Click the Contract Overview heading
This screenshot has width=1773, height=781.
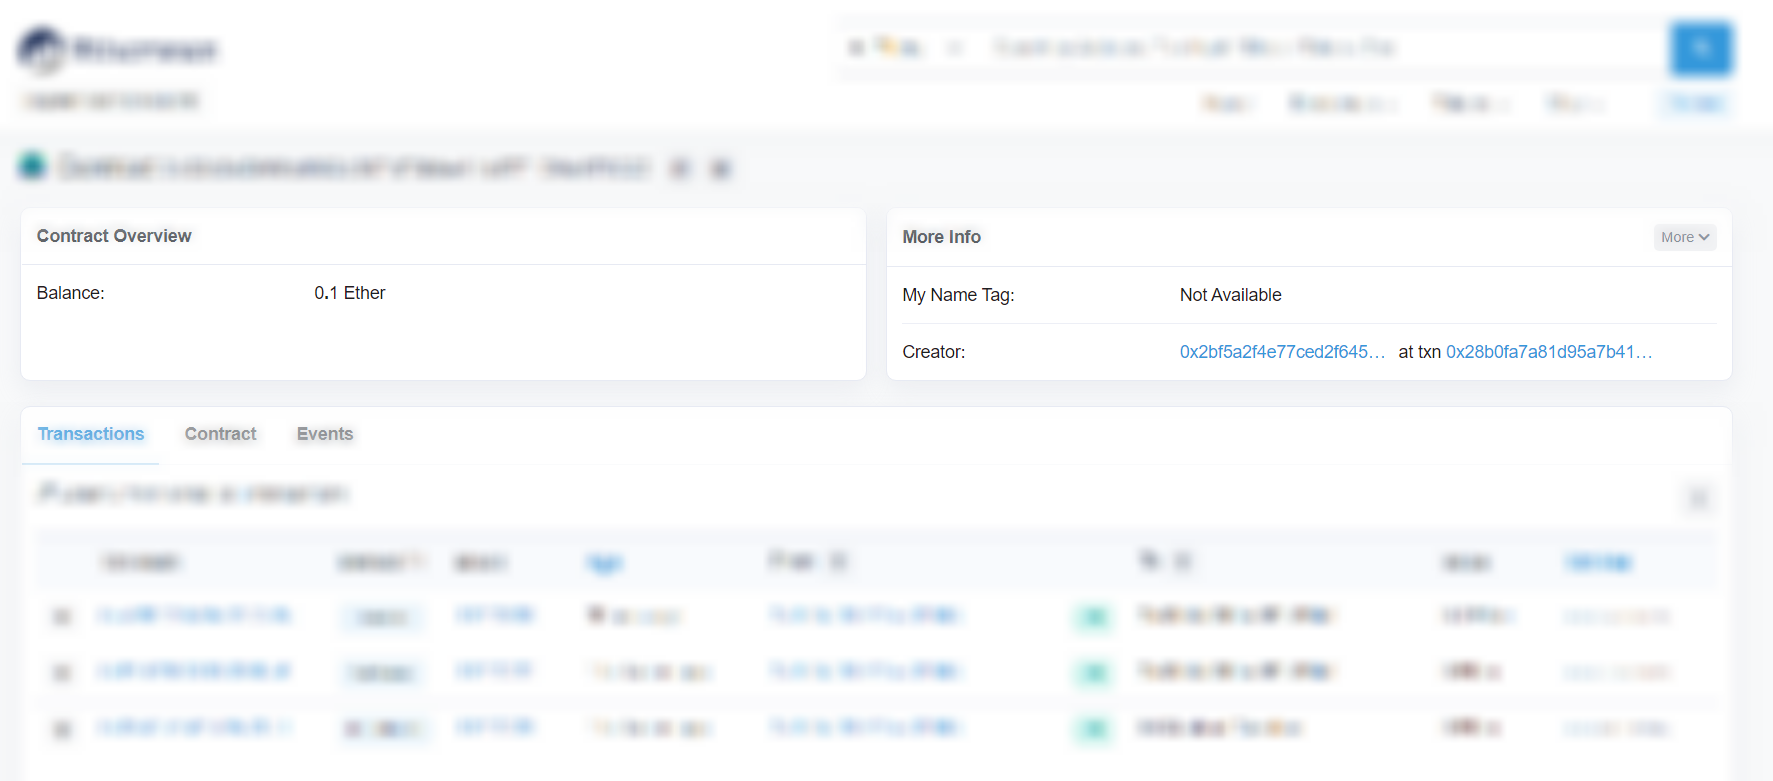point(114,236)
